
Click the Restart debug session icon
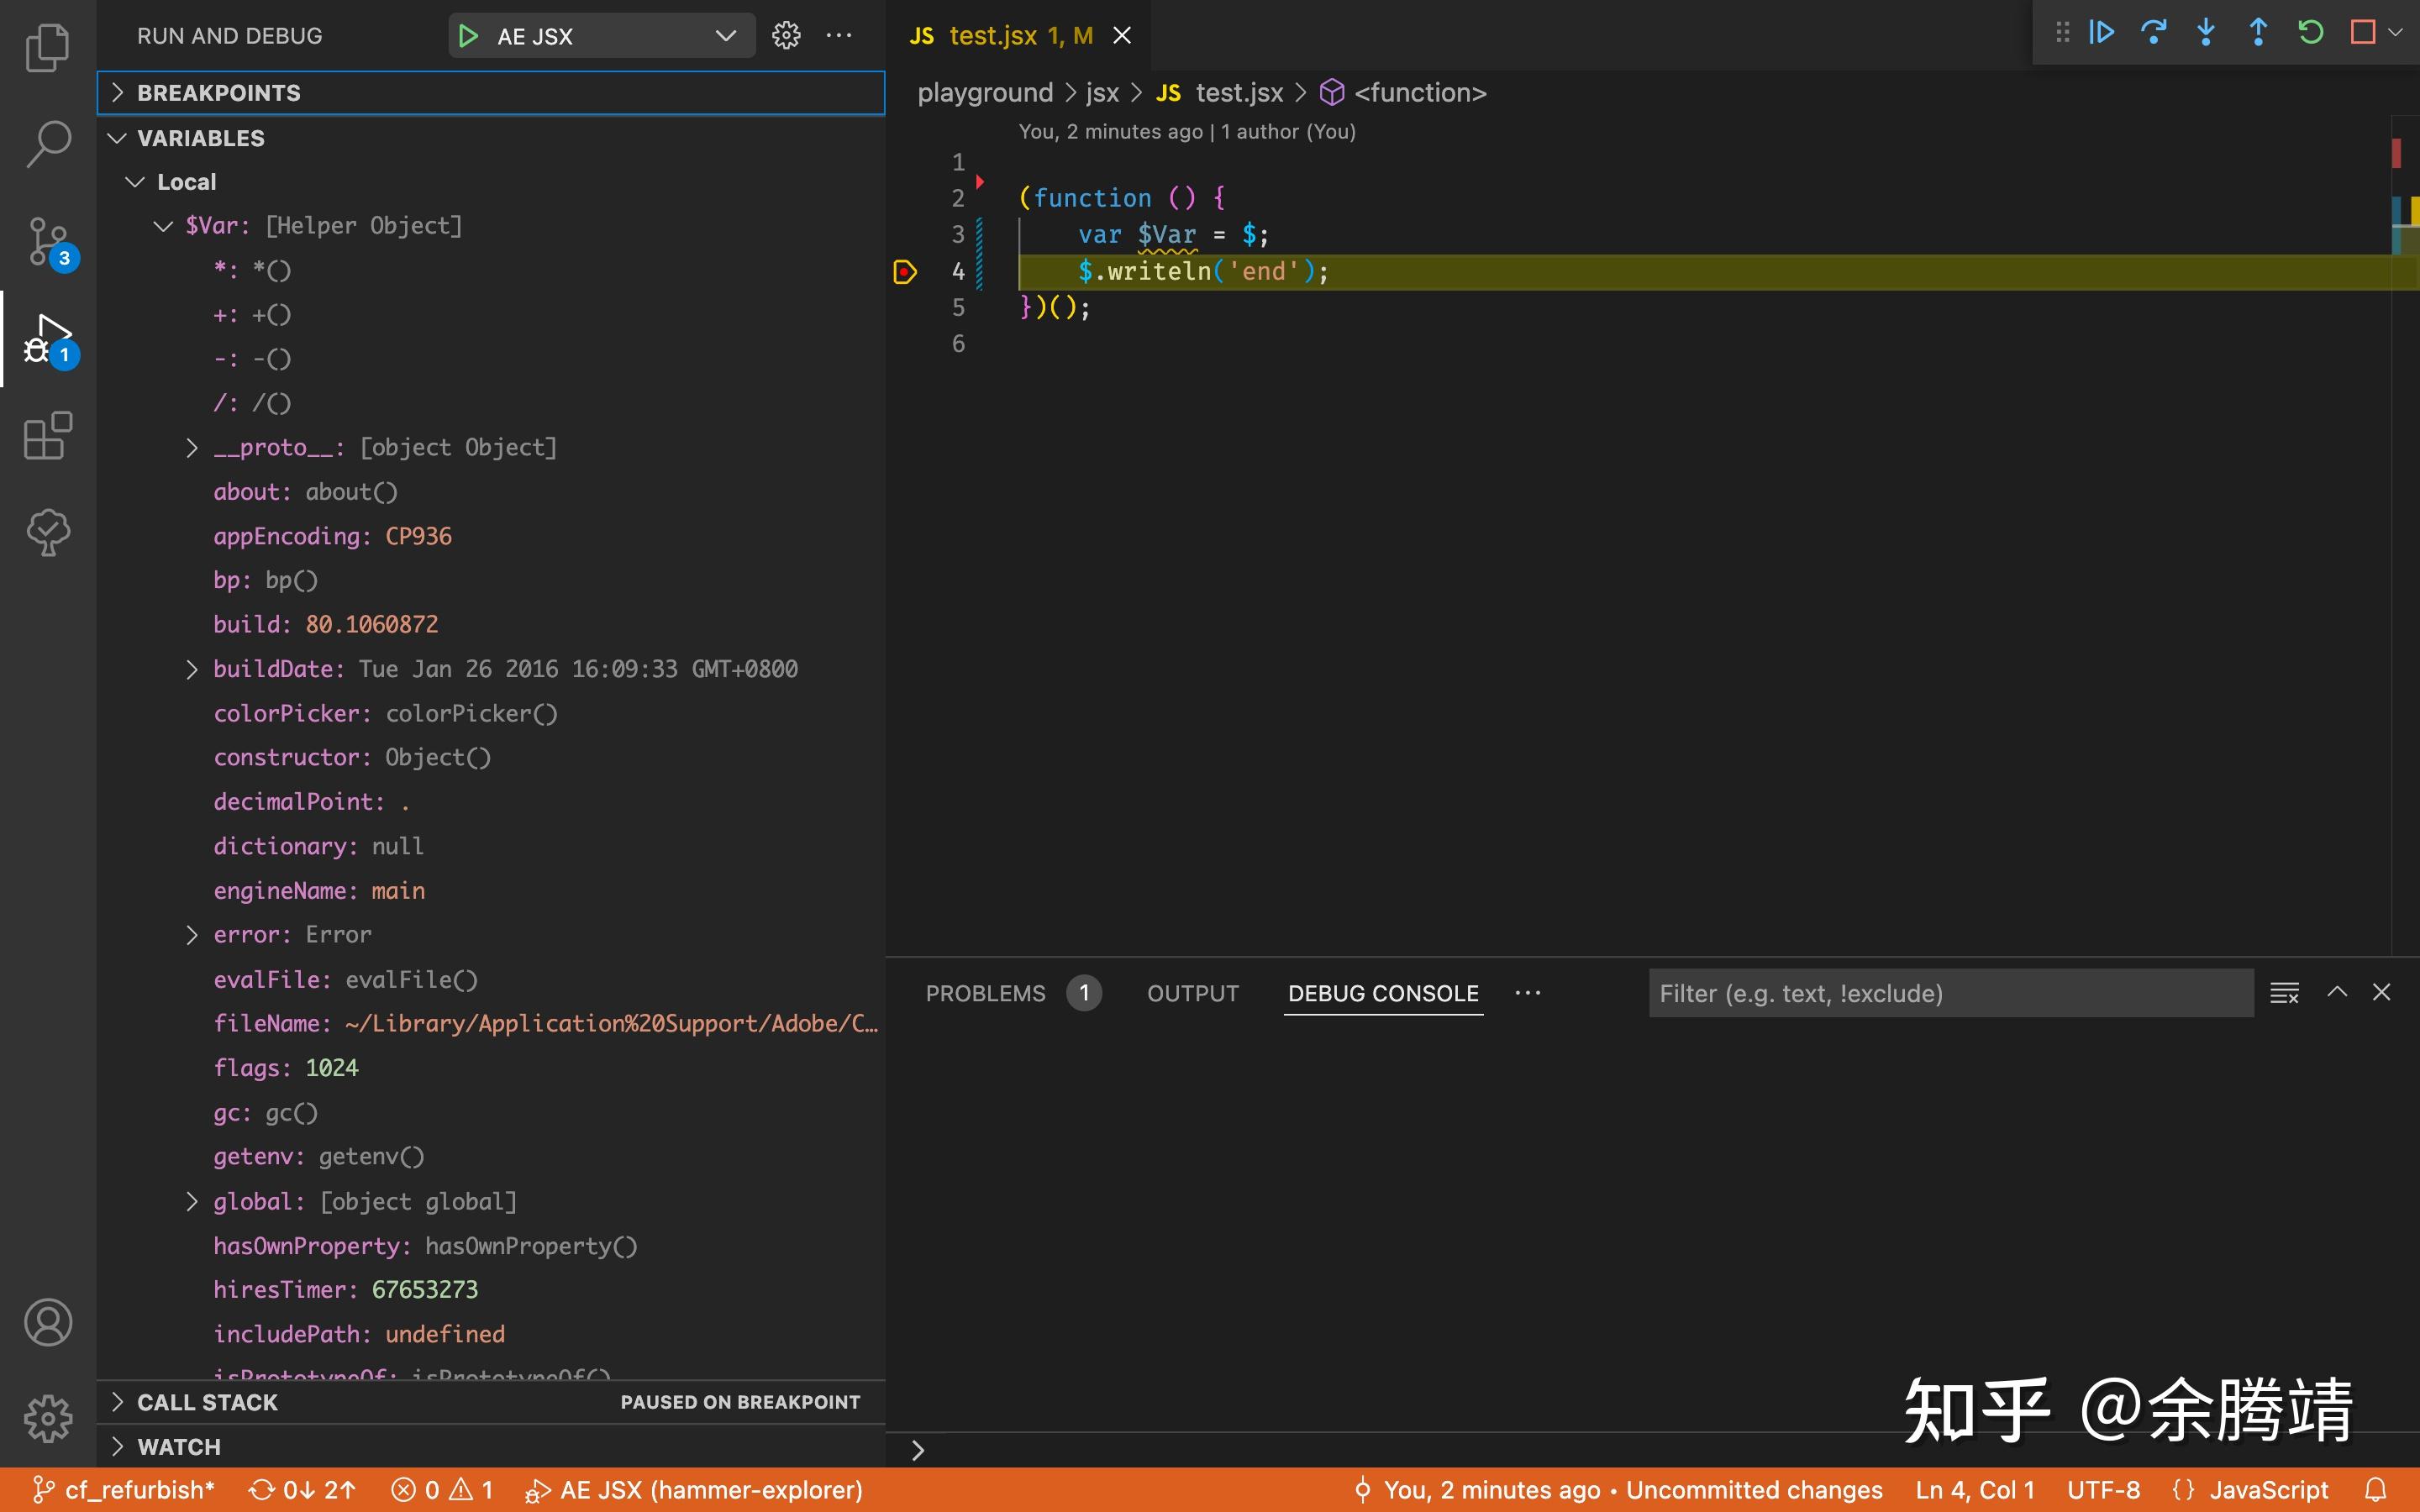[x=2310, y=33]
